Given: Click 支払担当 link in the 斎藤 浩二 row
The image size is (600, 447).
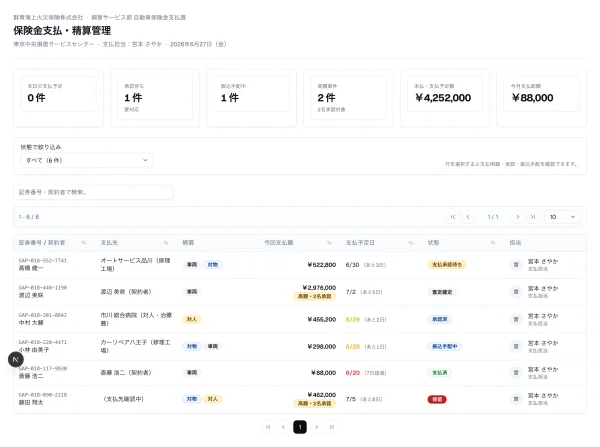Looking at the screenshot, I should click(538, 377).
